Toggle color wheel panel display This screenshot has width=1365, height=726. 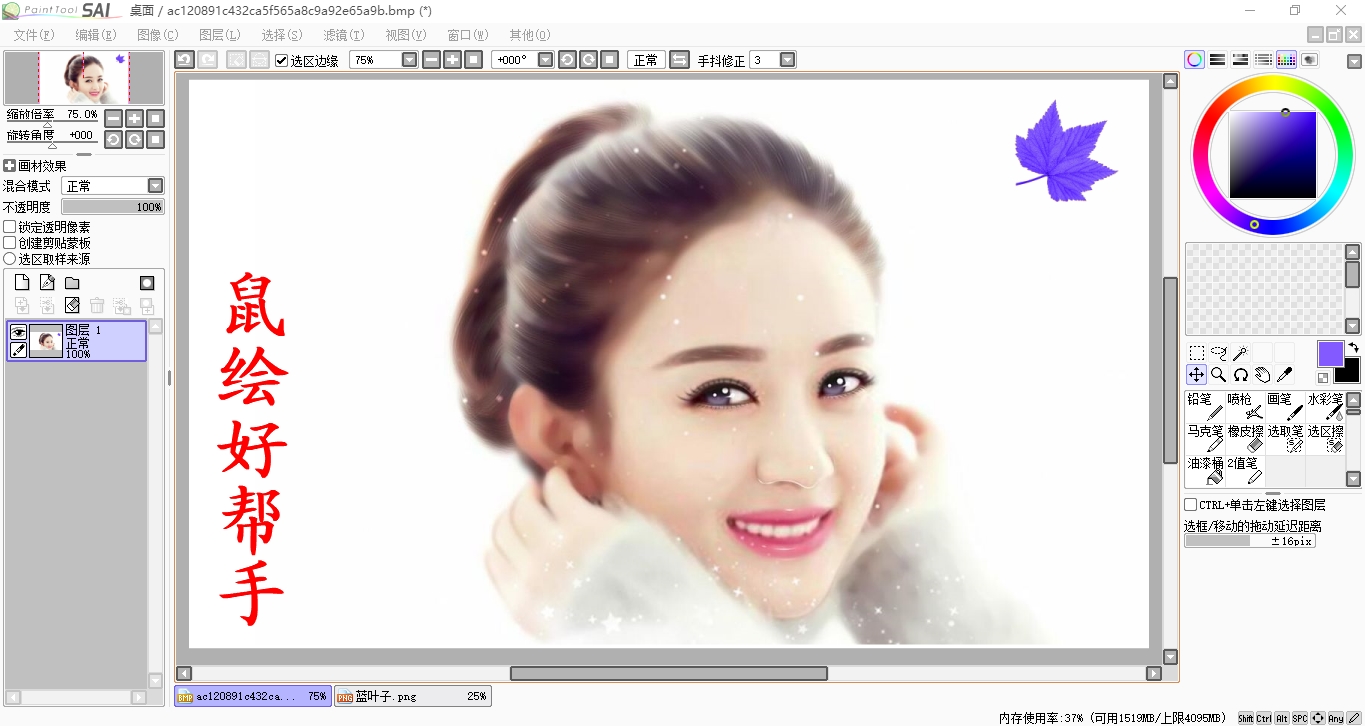(x=1194, y=60)
